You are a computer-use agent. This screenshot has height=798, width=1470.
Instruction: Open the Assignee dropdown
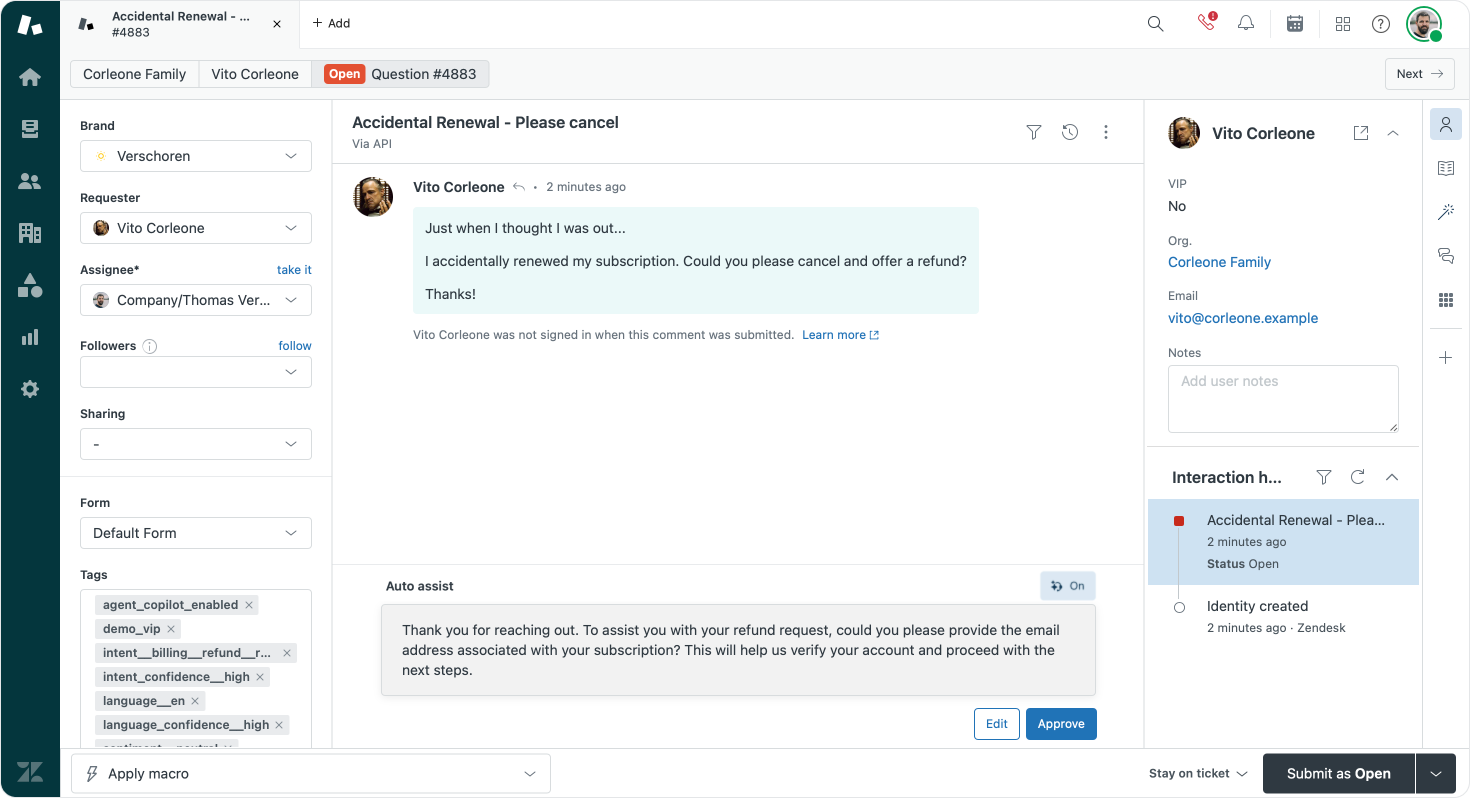(196, 300)
